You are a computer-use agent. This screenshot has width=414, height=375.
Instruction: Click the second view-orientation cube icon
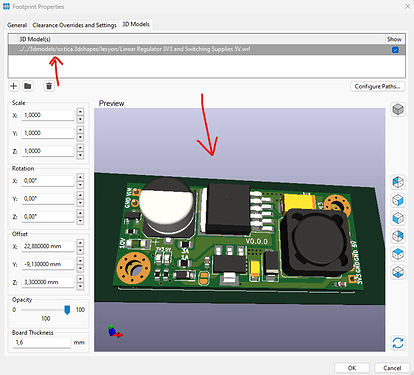point(398,200)
